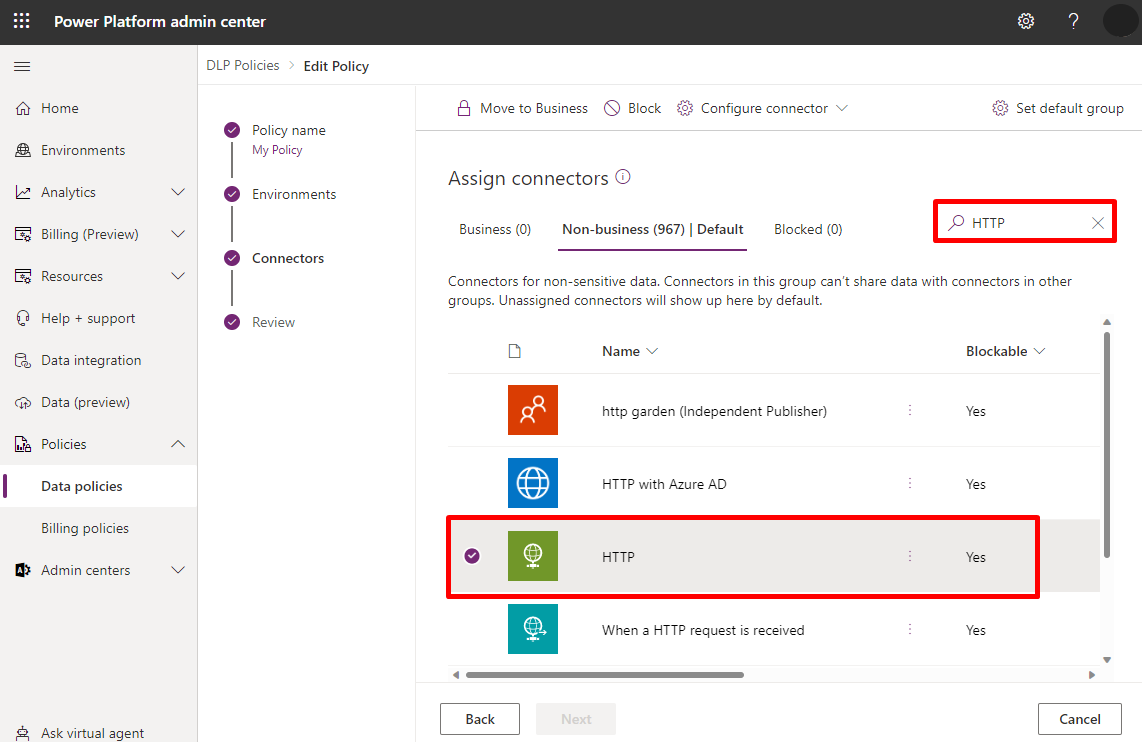Select When a HTTP request is received

pyautogui.click(x=703, y=630)
